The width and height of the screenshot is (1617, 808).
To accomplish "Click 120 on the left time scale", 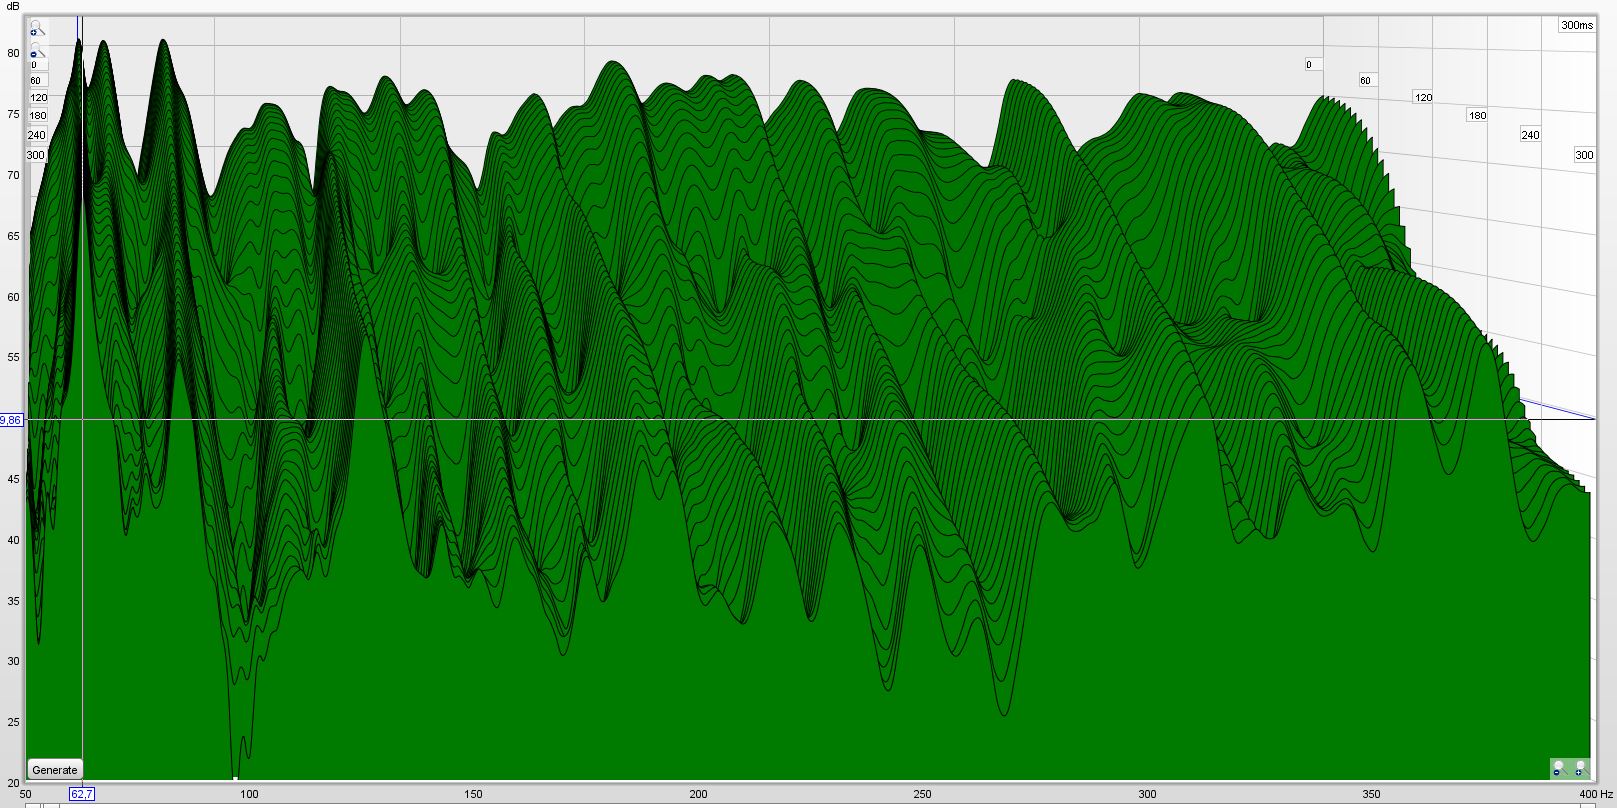I will click(39, 98).
